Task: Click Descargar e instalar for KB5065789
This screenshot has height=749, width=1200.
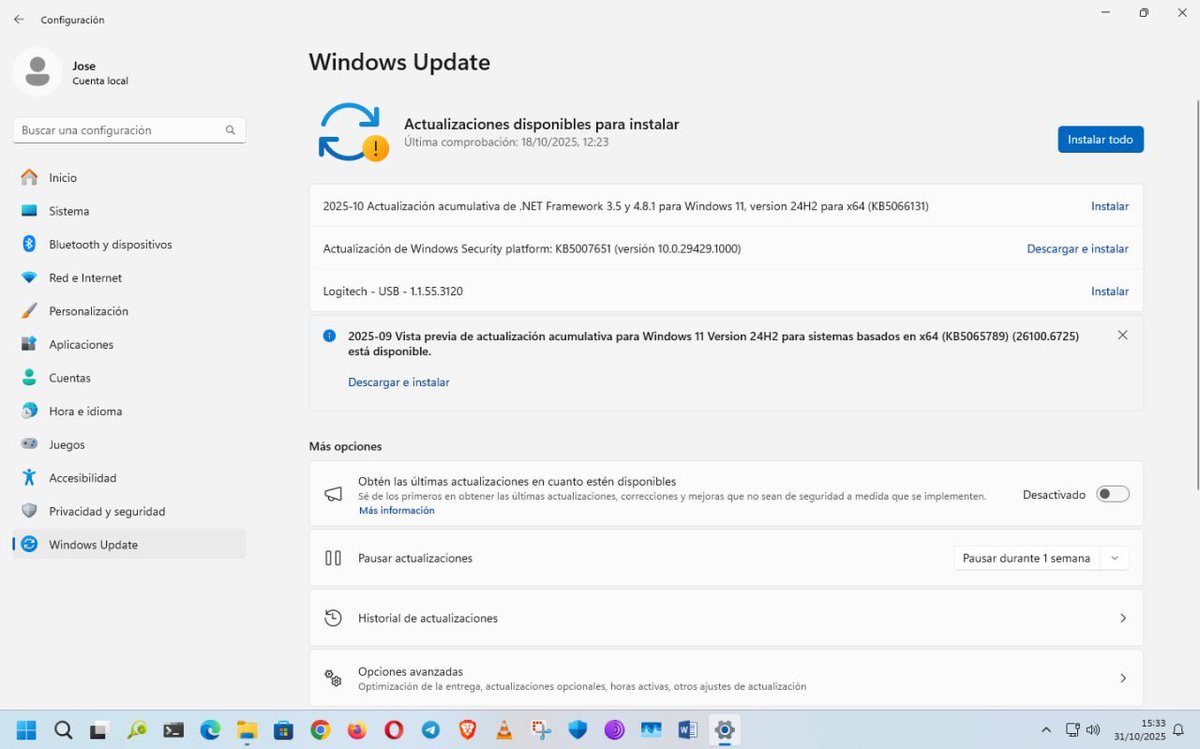Action: (x=398, y=382)
